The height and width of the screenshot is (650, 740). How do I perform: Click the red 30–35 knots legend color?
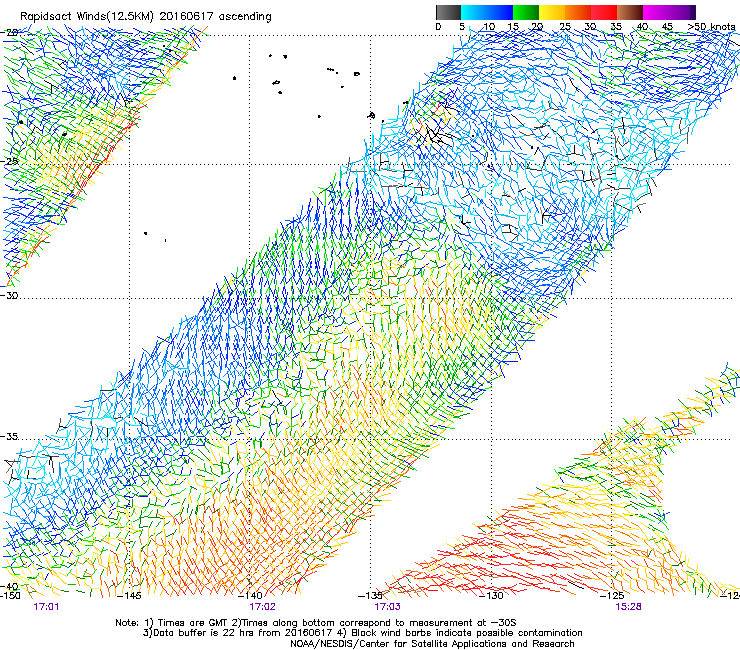tap(604, 12)
